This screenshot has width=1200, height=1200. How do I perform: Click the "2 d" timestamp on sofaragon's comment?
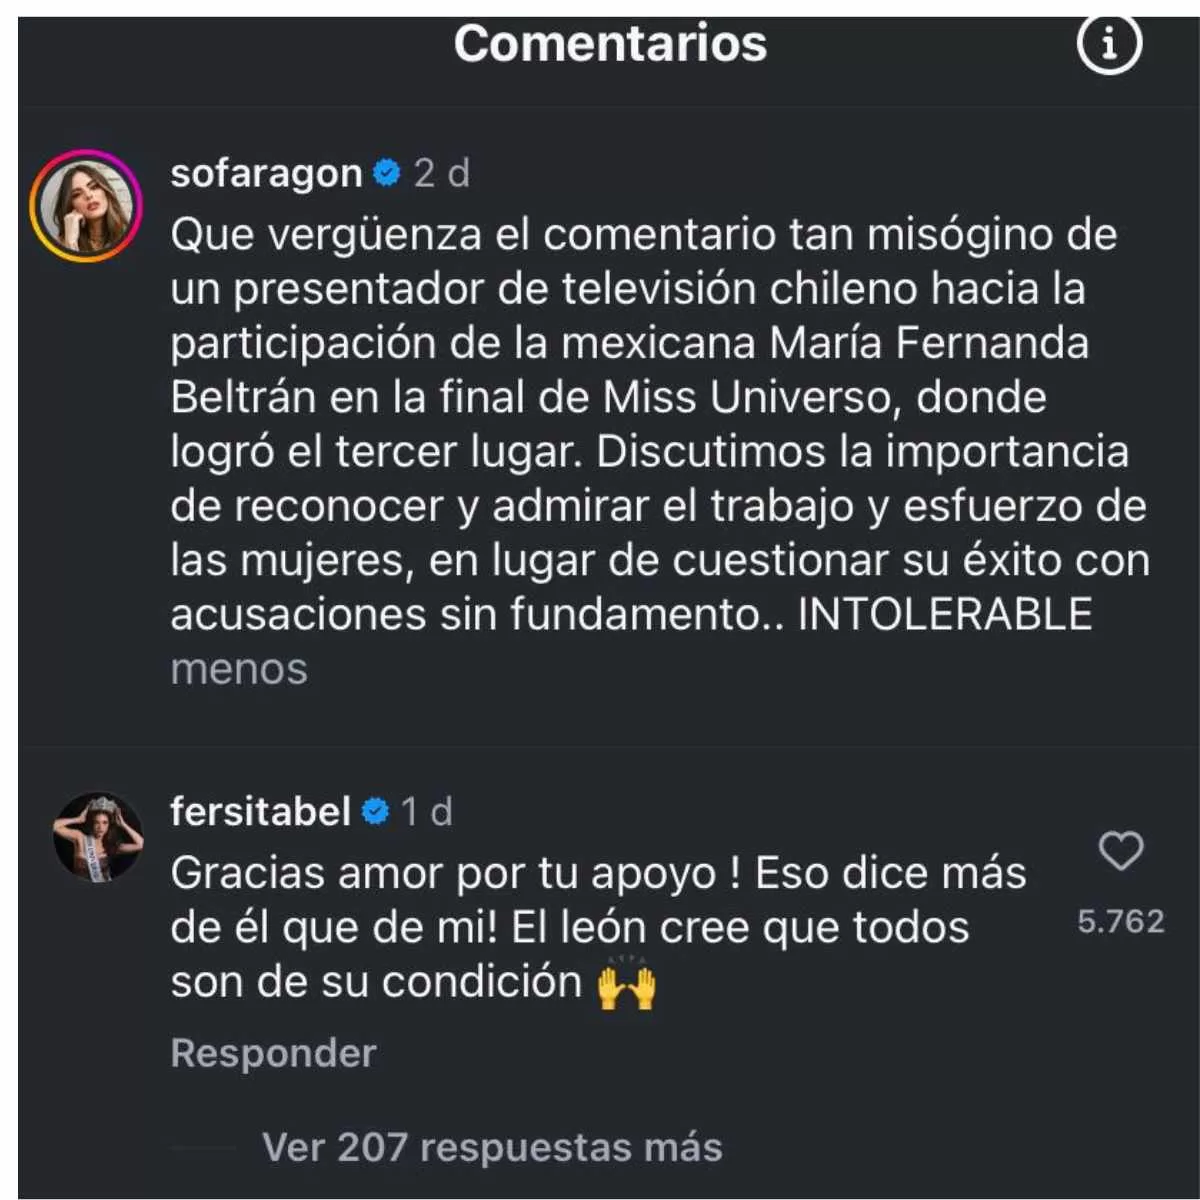coord(441,174)
